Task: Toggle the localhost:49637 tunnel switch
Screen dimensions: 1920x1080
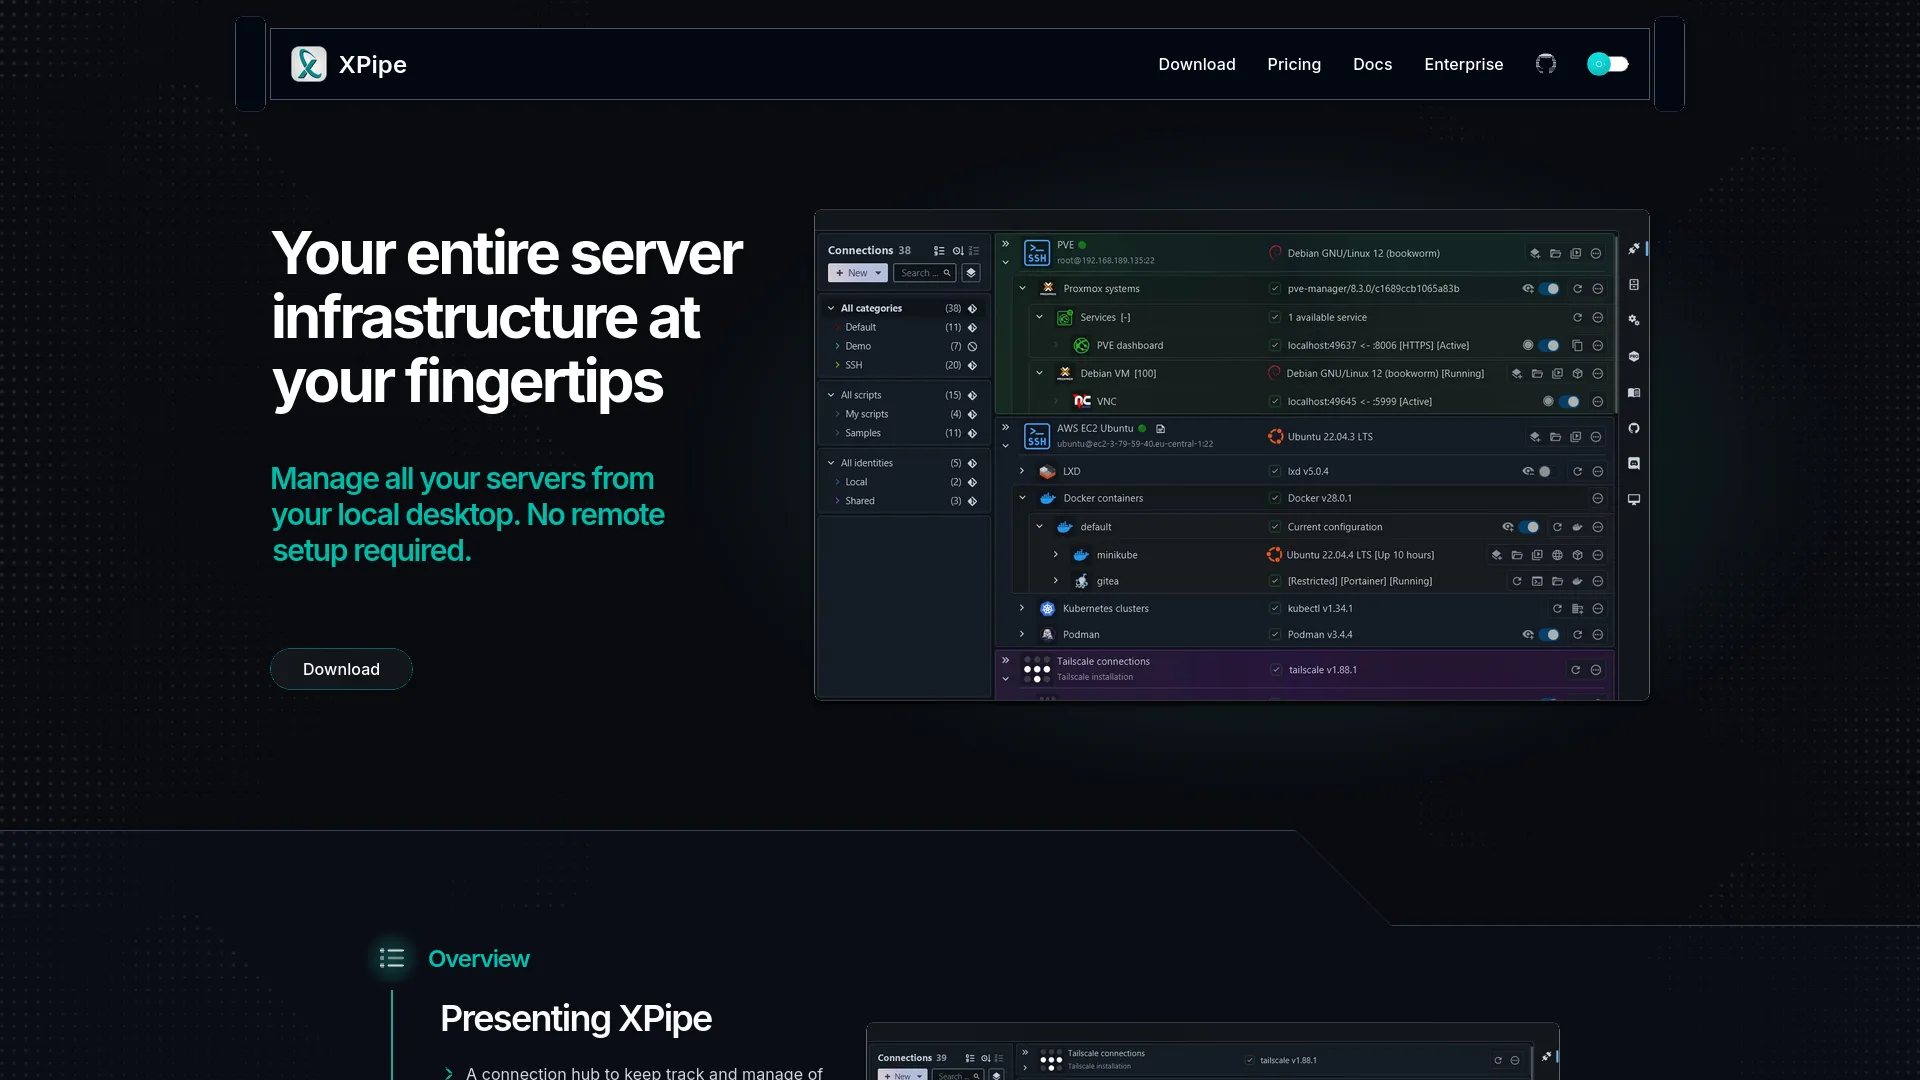Action: [1549, 345]
